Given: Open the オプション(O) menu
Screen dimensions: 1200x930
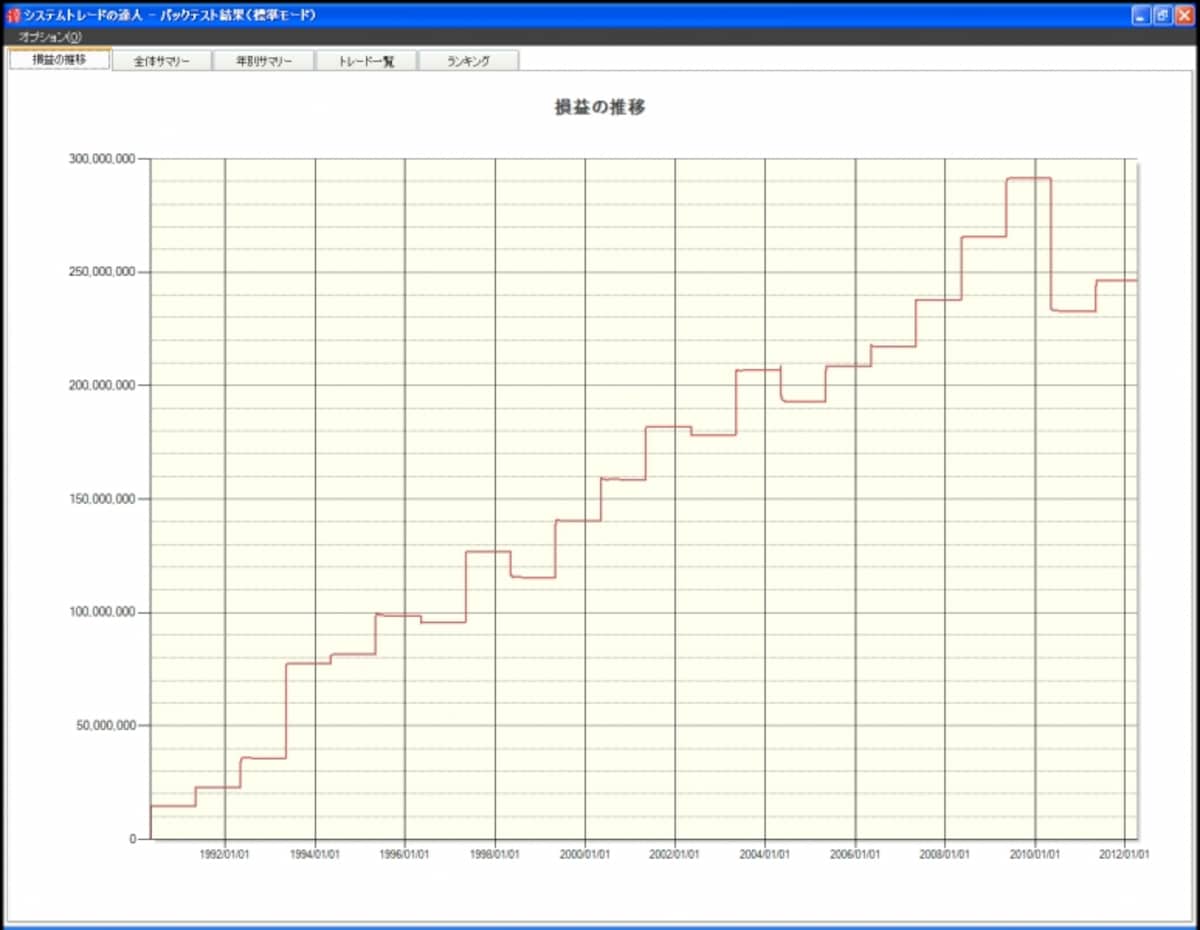Looking at the screenshot, I should (x=50, y=37).
